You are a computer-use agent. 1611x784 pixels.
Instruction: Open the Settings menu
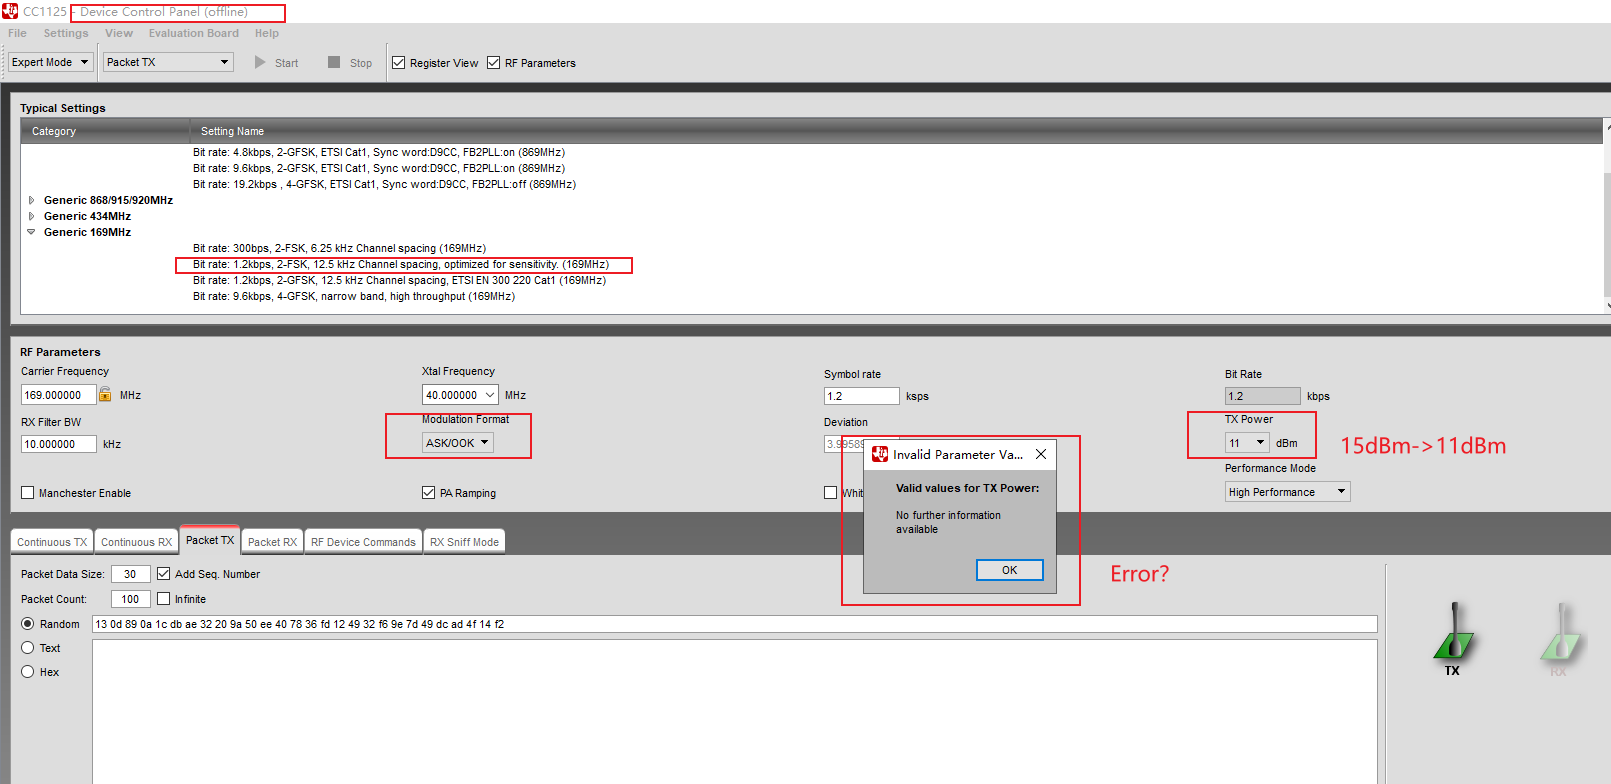66,33
